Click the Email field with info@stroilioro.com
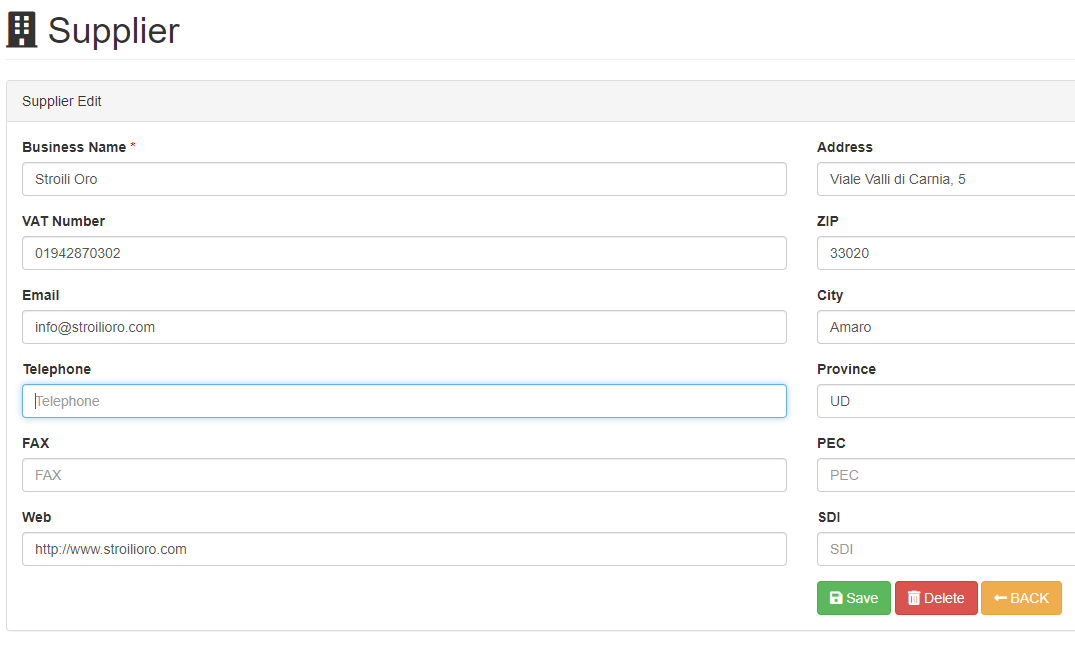Viewport: 1075px width, 647px height. point(404,327)
